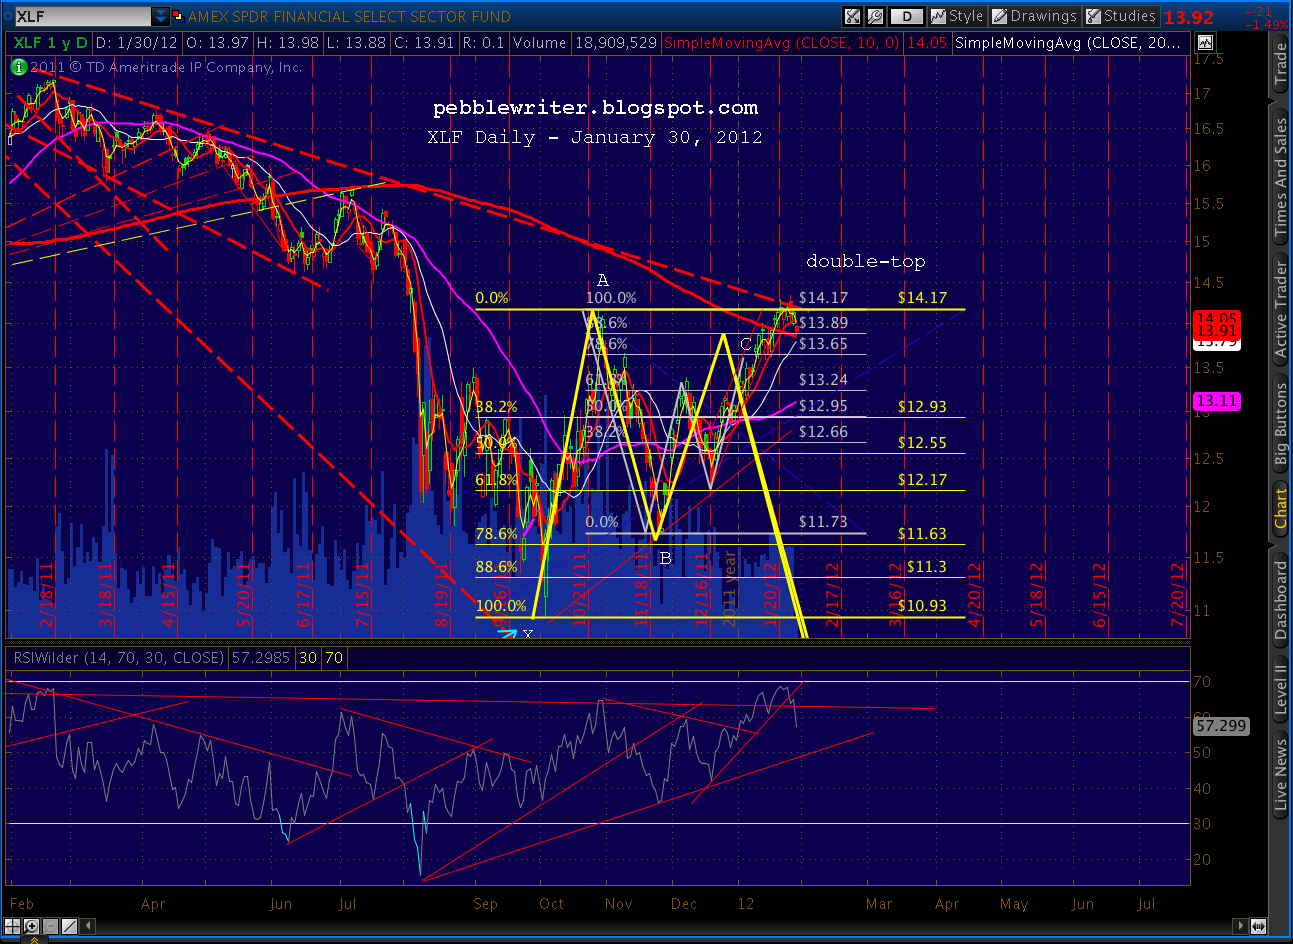Viewport: 1293px width, 944px height.
Task: Click the white $11.73 retracement label
Action: pyautogui.click(x=823, y=522)
